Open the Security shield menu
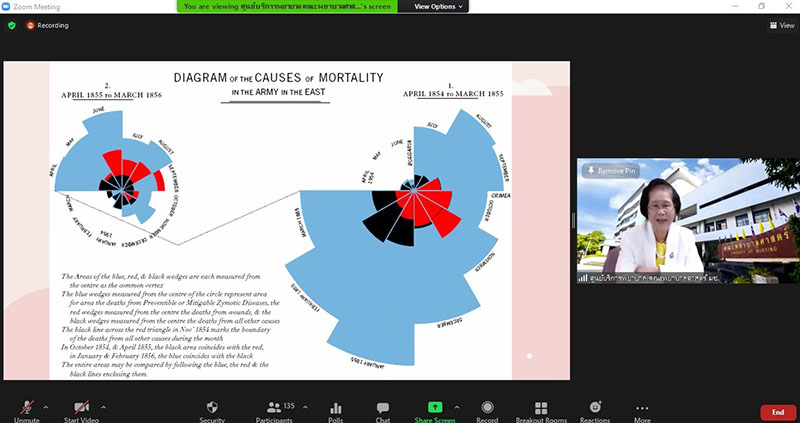The height and width of the screenshot is (423, 800). (x=212, y=411)
